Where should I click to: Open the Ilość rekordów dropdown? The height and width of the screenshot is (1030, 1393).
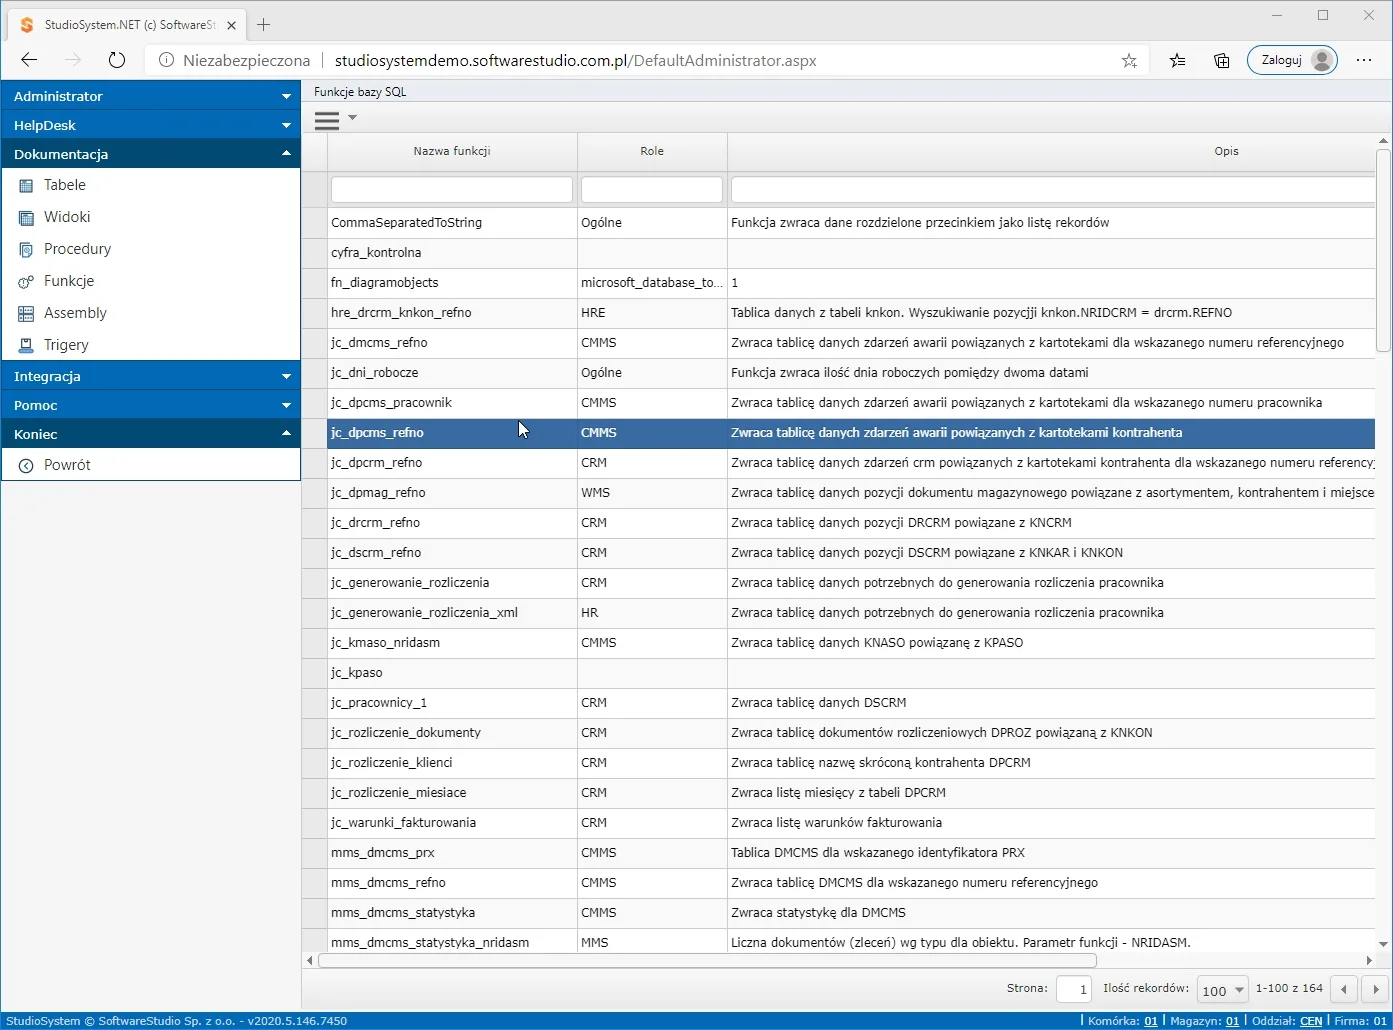point(1224,990)
